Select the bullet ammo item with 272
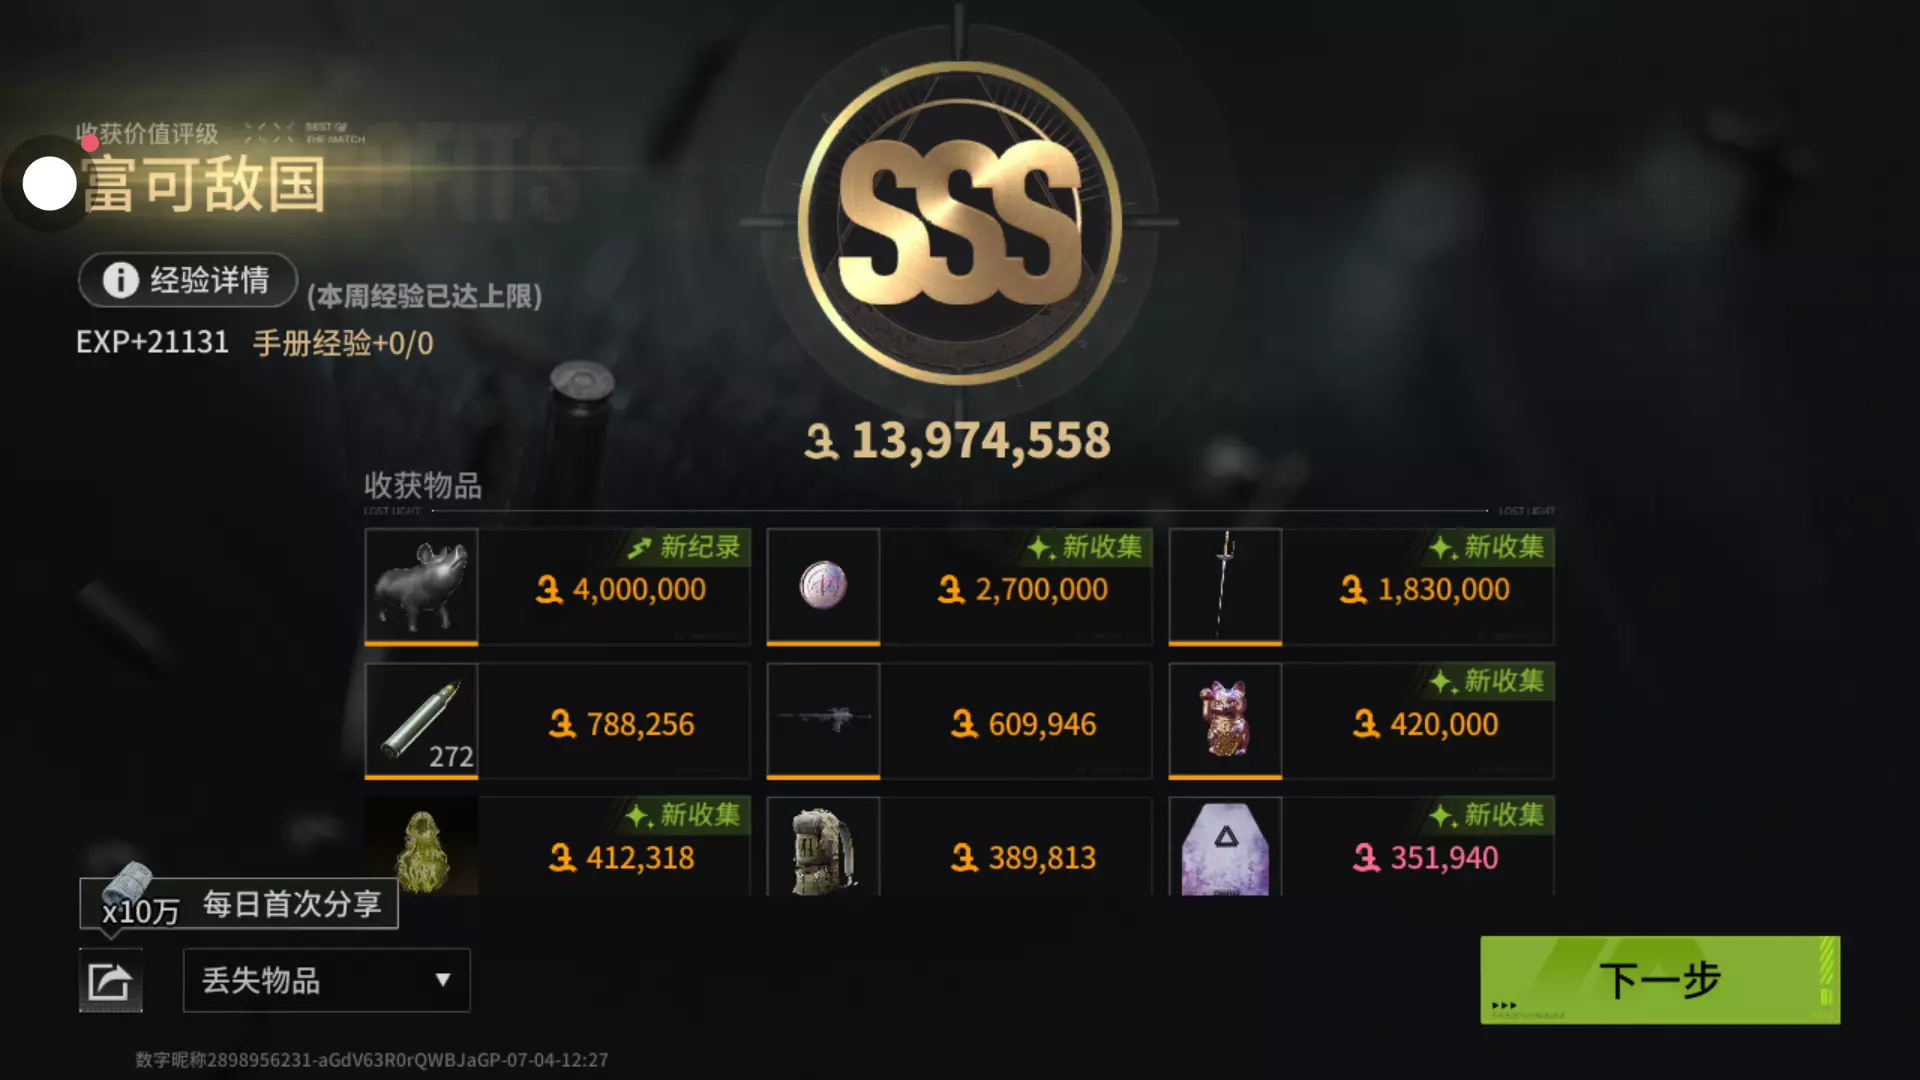This screenshot has width=1920, height=1080. [x=421, y=720]
